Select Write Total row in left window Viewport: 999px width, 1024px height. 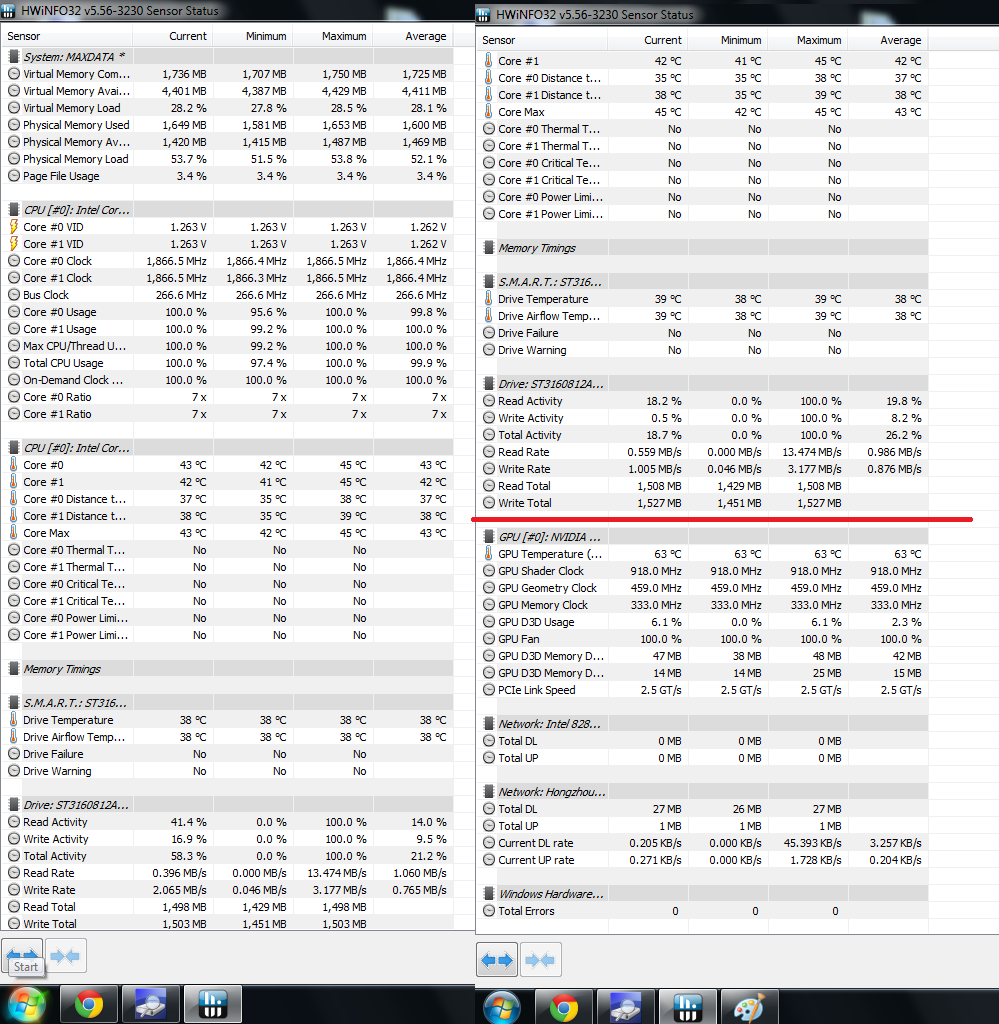tap(228, 923)
